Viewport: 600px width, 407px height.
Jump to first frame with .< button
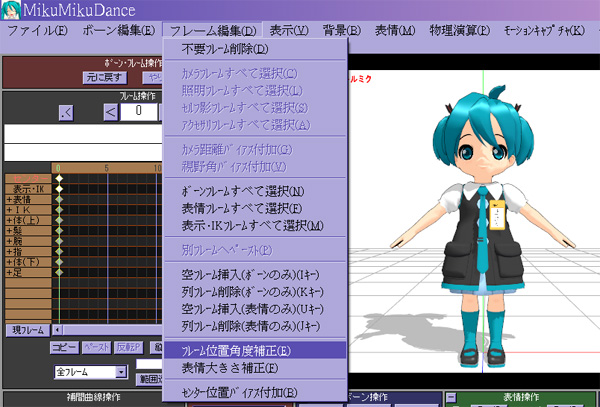(x=66, y=112)
